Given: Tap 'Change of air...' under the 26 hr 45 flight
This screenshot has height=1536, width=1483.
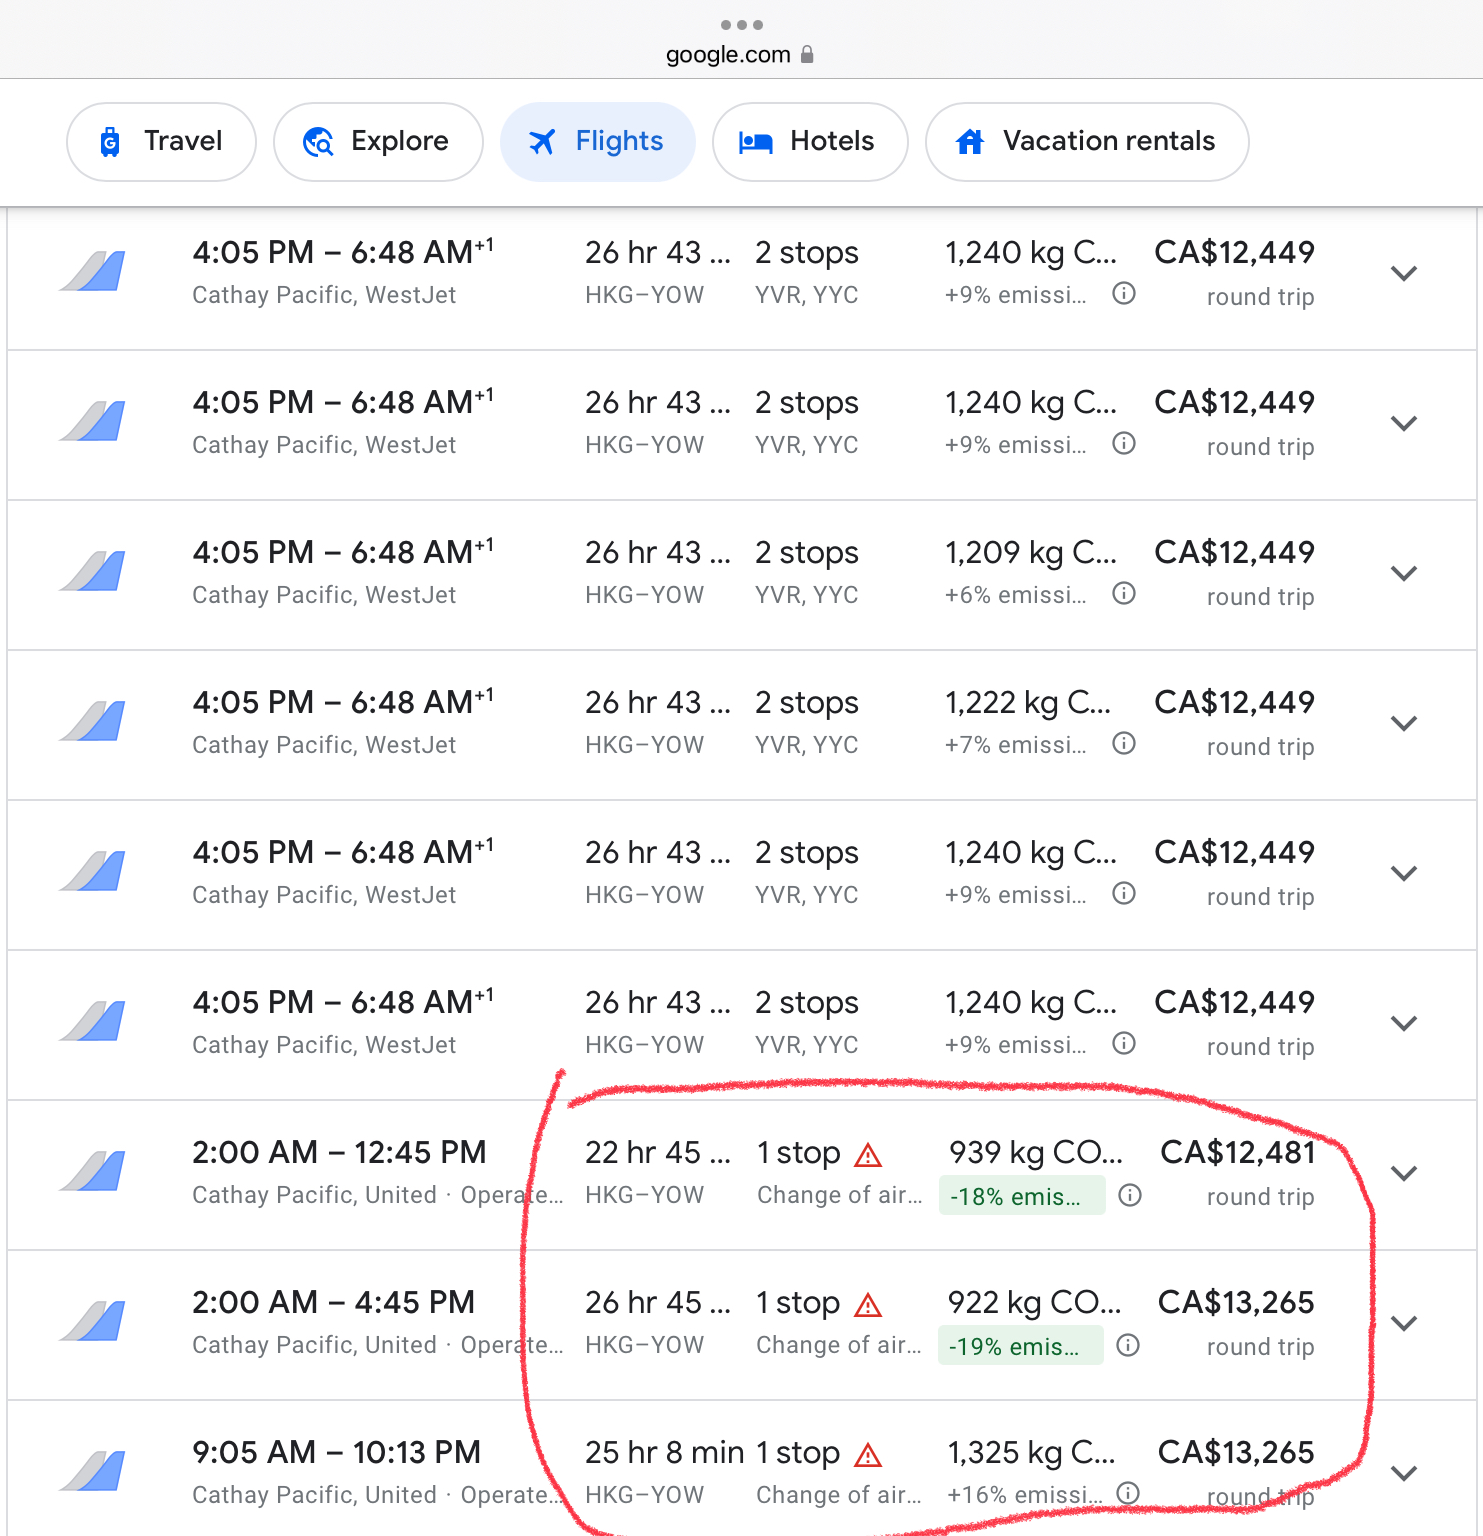Looking at the screenshot, I should [839, 1345].
